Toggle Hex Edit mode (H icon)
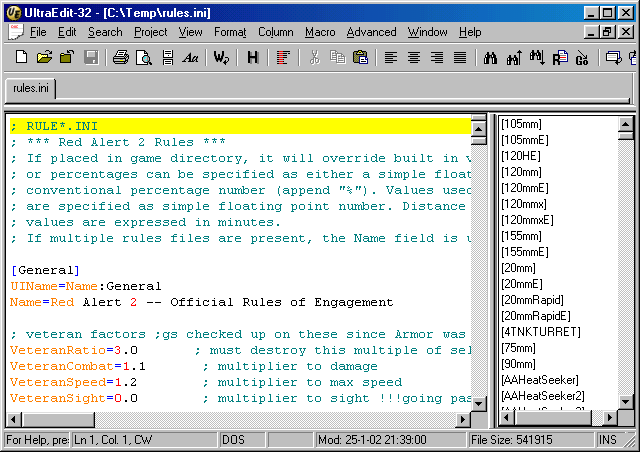 point(252,58)
